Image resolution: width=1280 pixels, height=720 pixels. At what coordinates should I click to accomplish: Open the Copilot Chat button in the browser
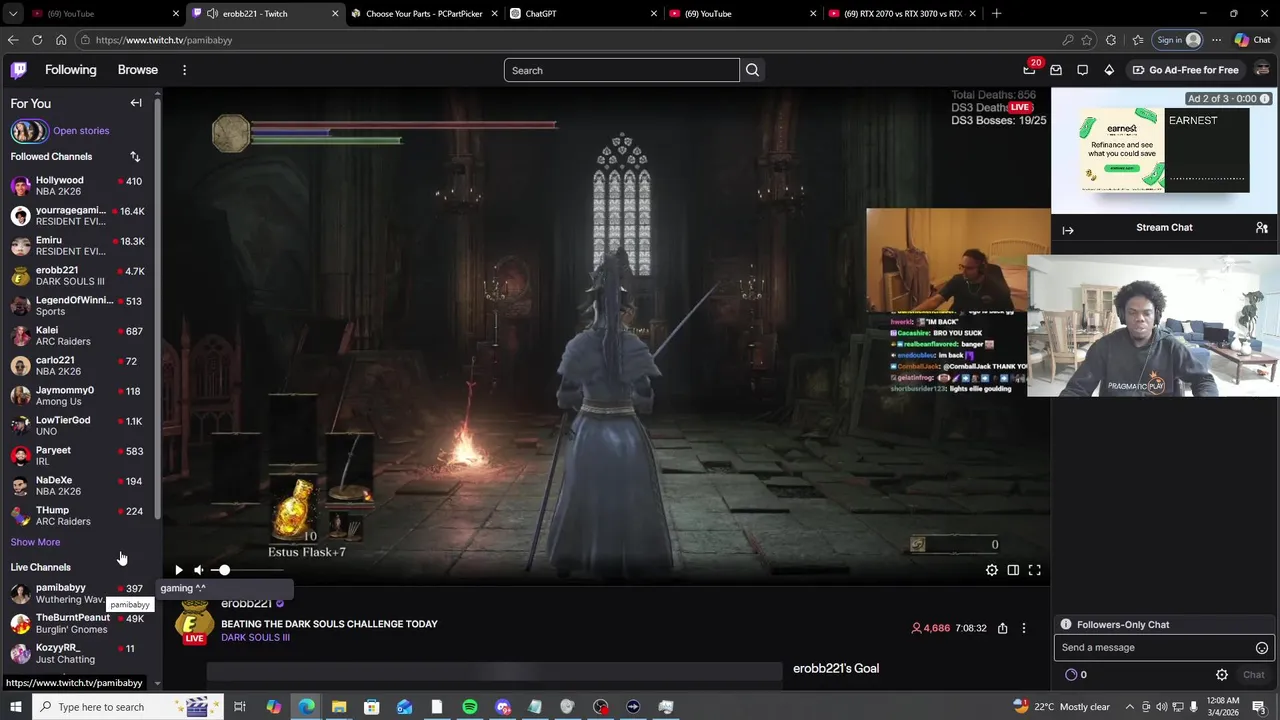pyautogui.click(x=1252, y=40)
